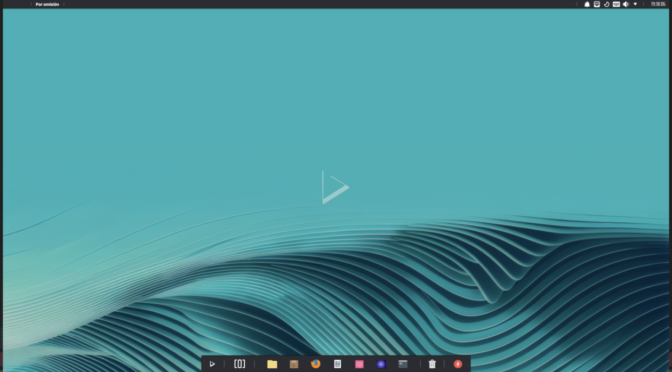Open the yellow folder file manager
The width and height of the screenshot is (672, 372).
click(272, 364)
